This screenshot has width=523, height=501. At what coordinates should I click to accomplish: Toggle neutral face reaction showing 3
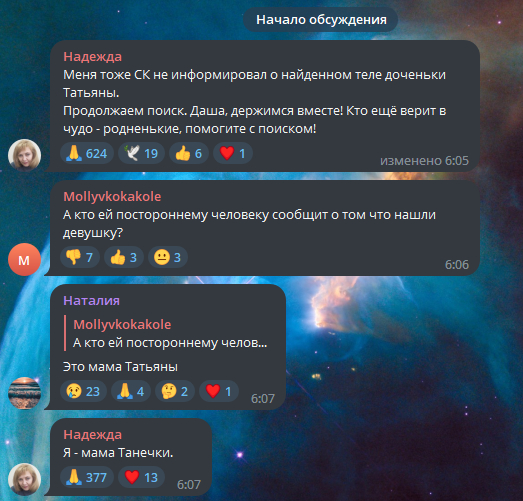click(x=168, y=257)
